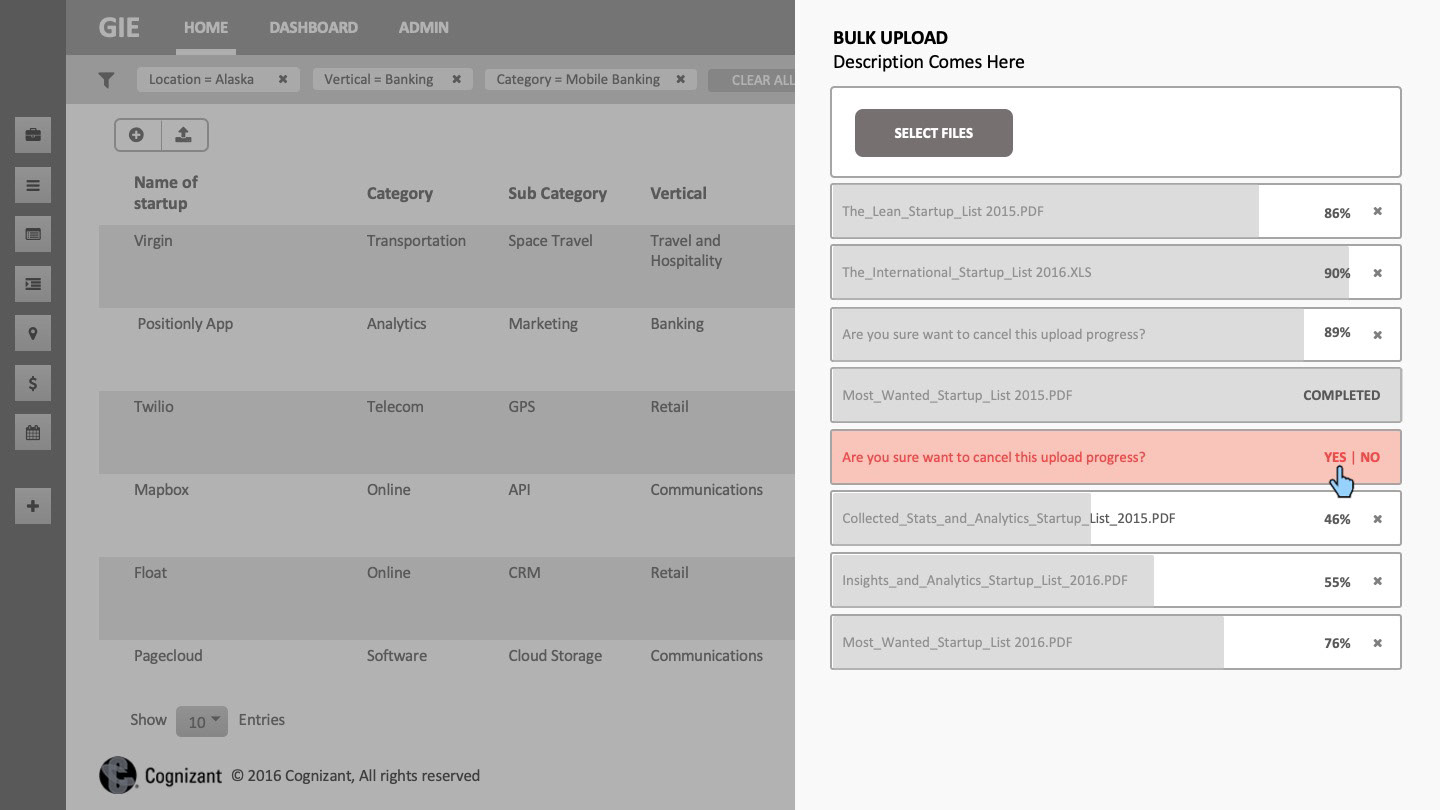This screenshot has height=810, width=1440.
Task: Remove the Vertical = Banking filter tag
Action: (457, 79)
